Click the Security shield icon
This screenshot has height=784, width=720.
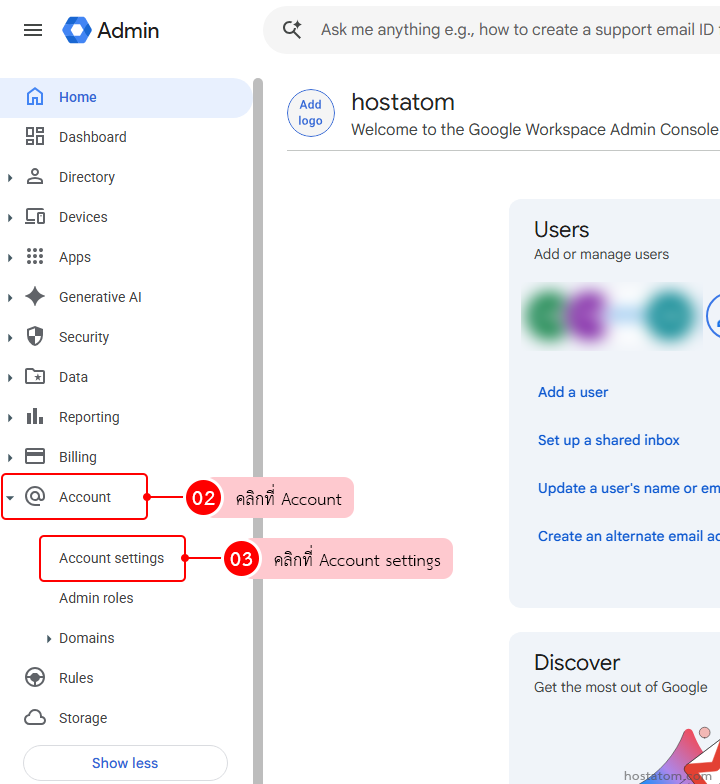34,336
